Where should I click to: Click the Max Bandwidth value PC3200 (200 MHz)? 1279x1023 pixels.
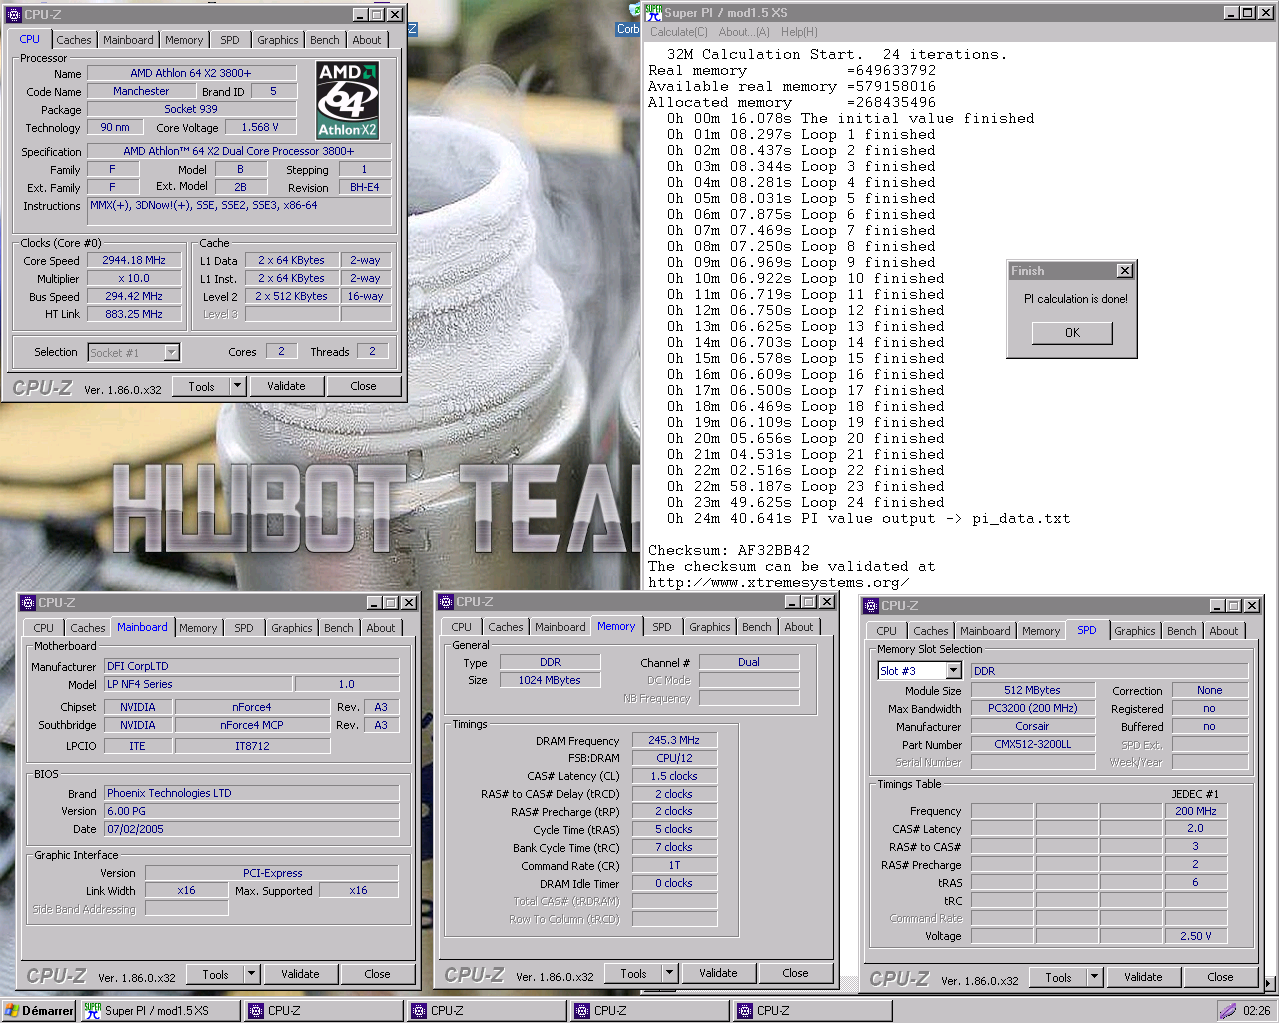pos(1032,708)
